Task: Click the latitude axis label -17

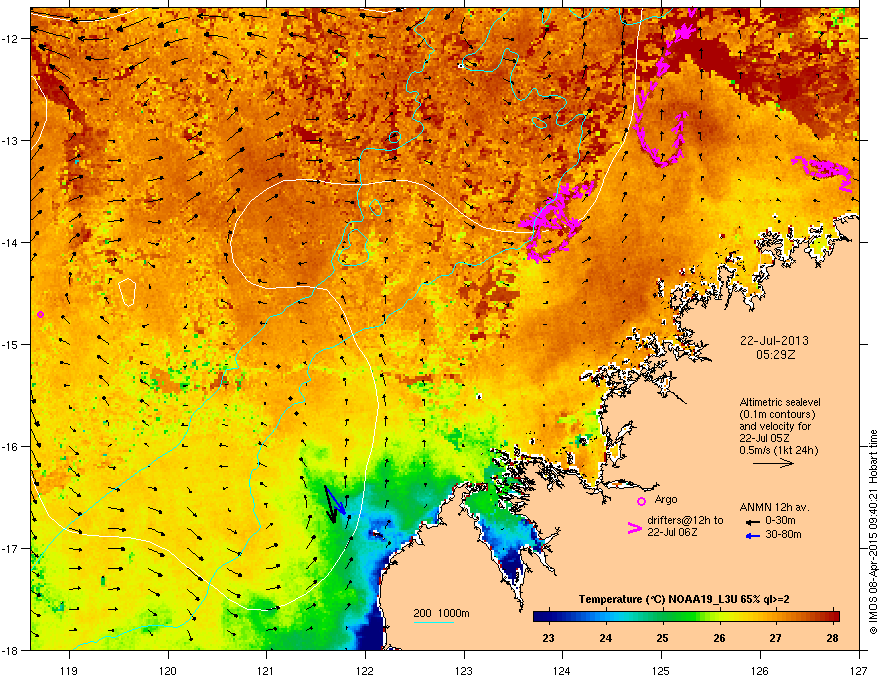Action: pos(11,548)
